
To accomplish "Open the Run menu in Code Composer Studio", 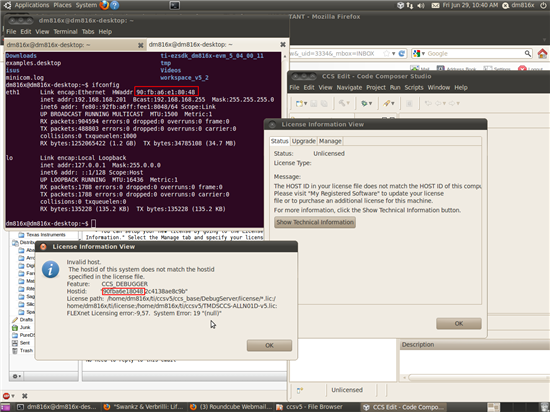I will (x=395, y=87).
